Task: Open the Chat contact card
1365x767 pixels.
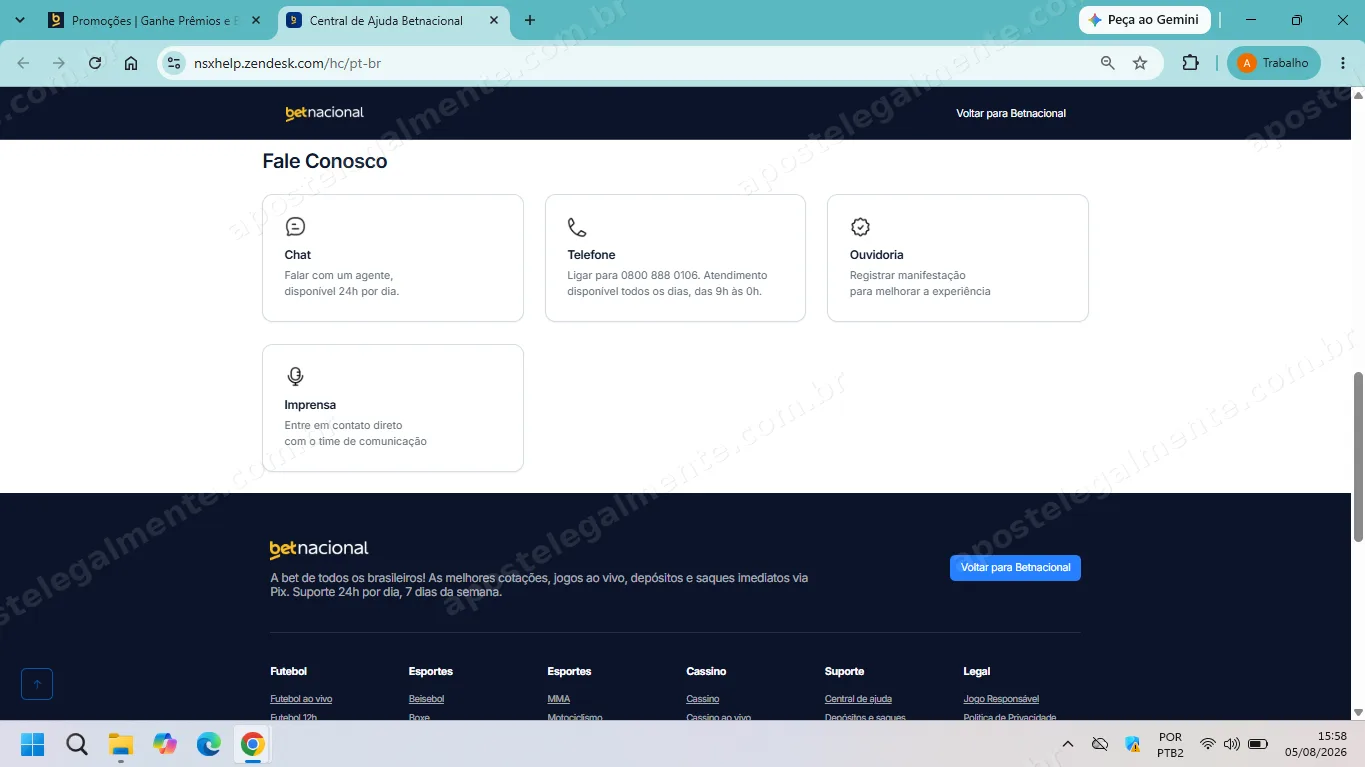Action: click(x=393, y=258)
